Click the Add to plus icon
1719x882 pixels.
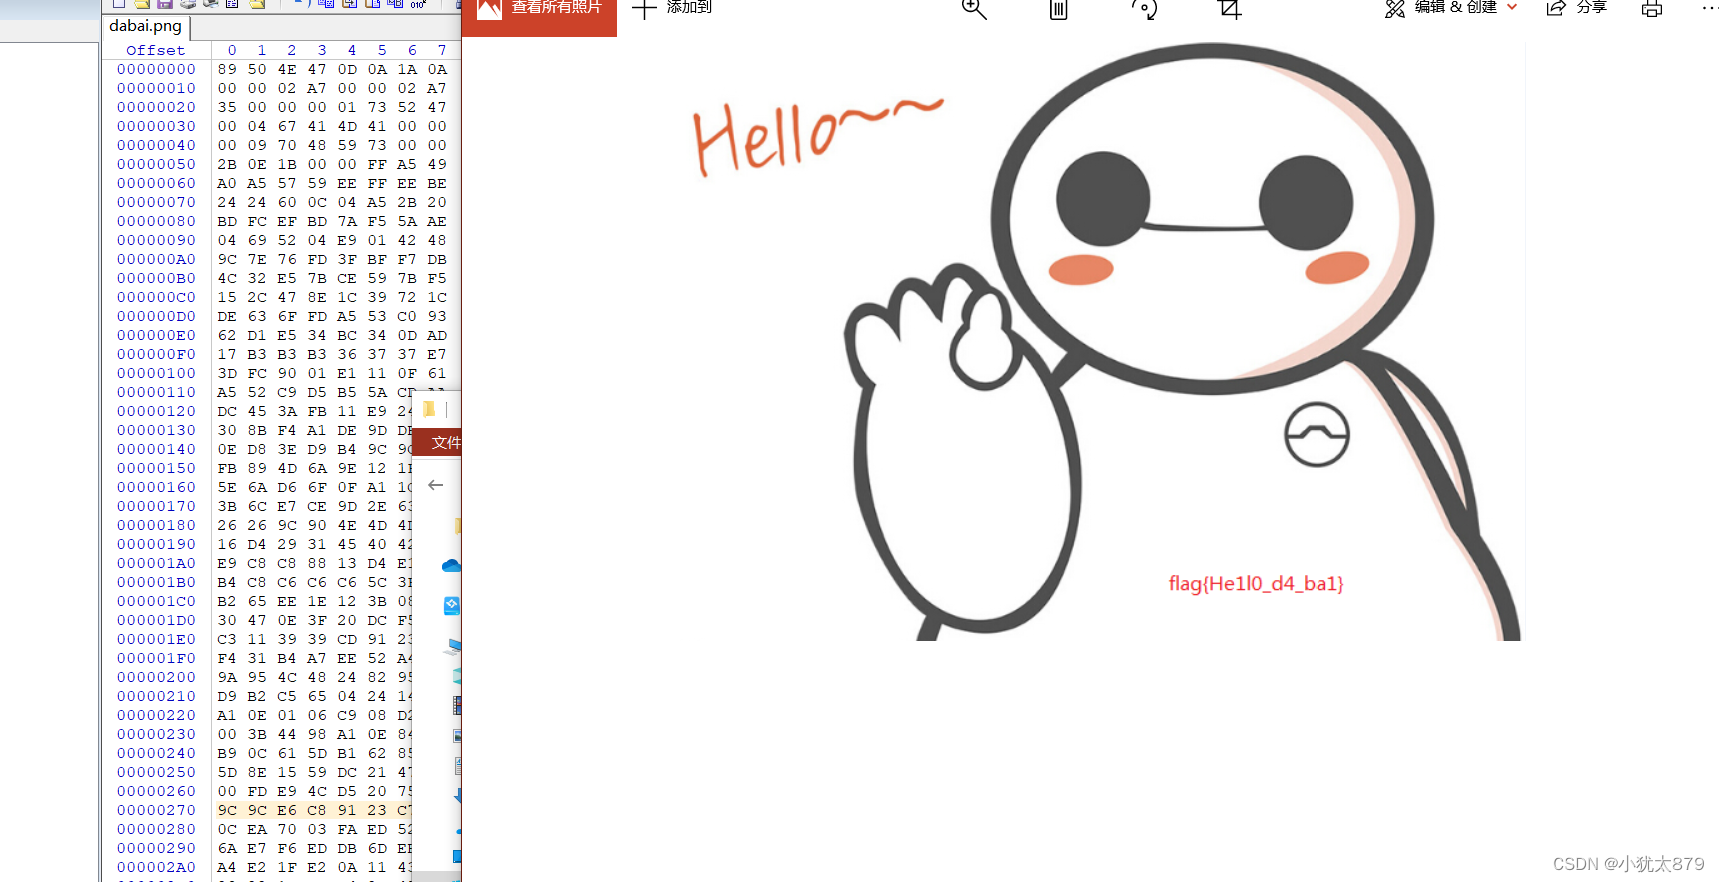pos(645,9)
